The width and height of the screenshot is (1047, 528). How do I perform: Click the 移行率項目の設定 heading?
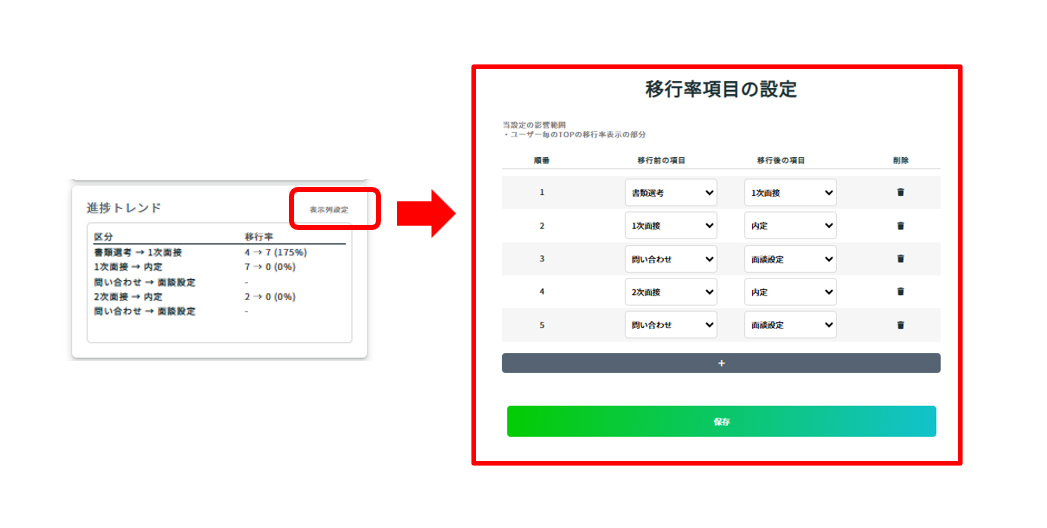point(721,89)
